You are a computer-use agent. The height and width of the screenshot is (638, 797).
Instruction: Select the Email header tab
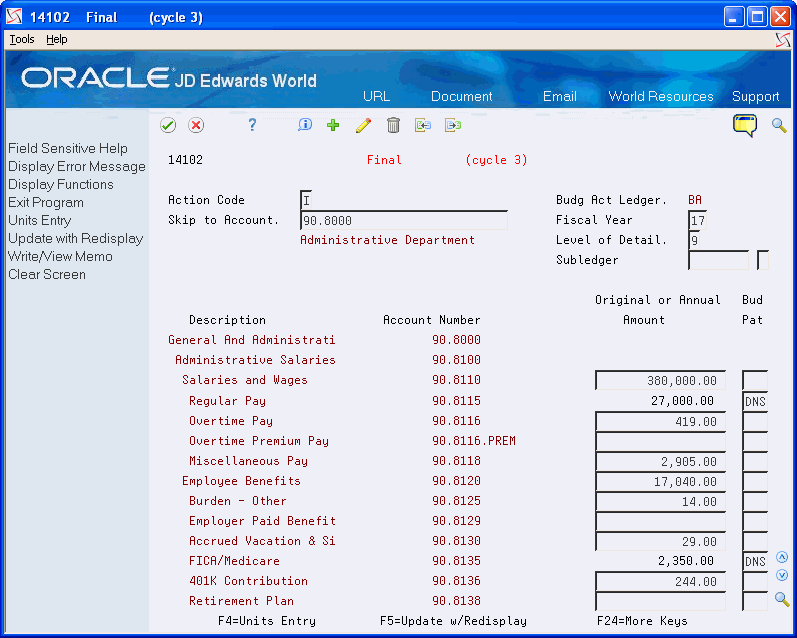[x=560, y=96]
